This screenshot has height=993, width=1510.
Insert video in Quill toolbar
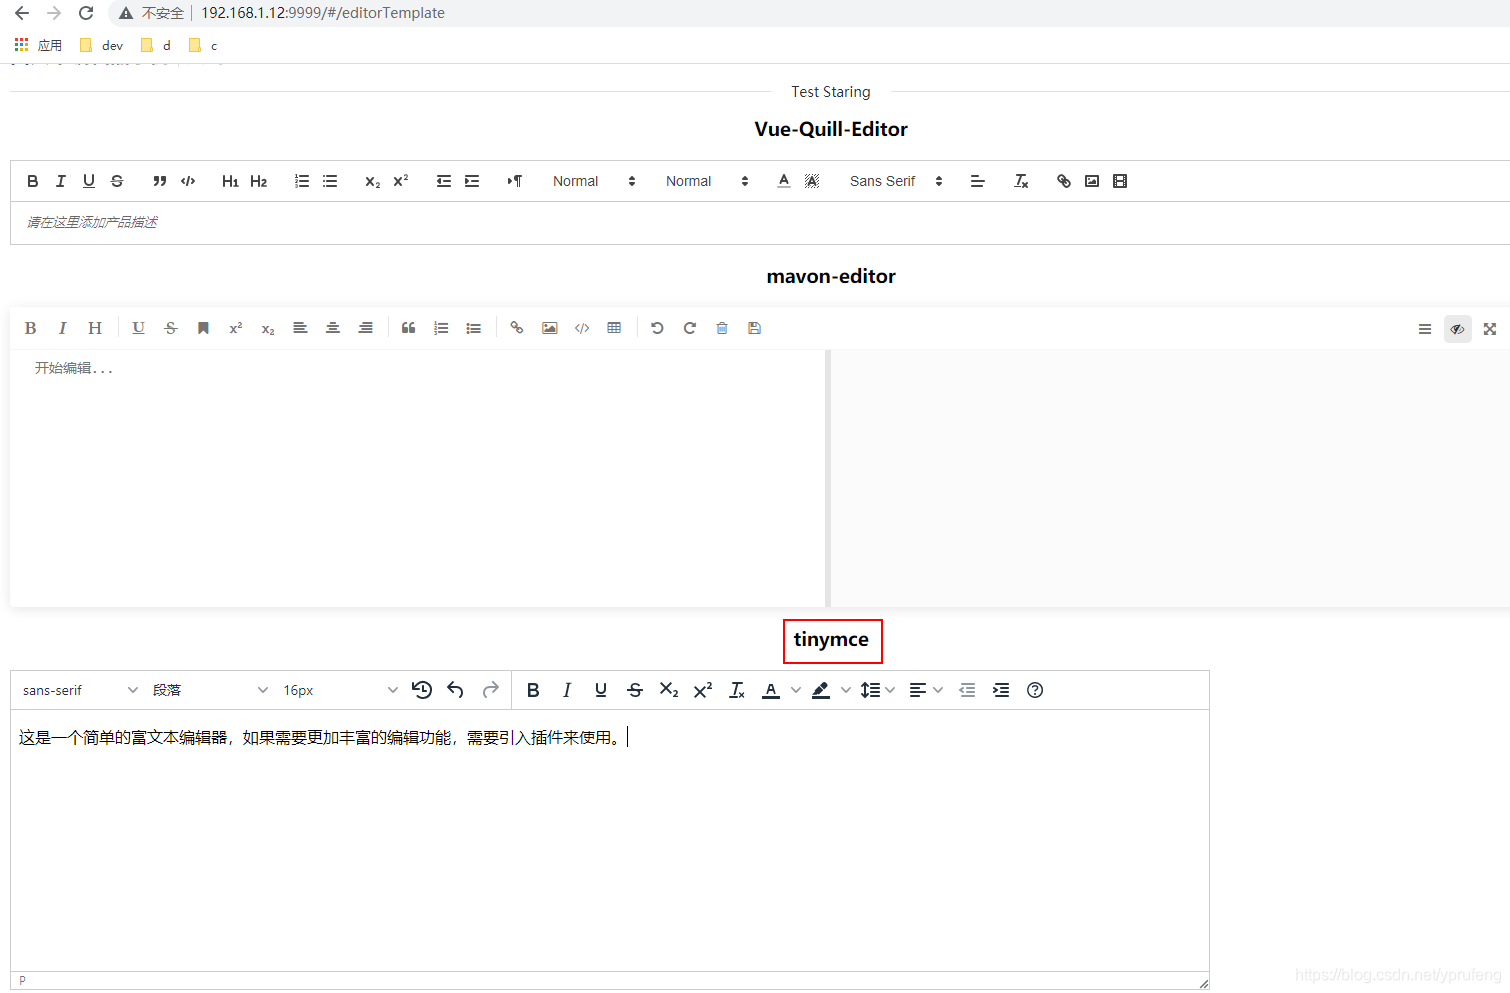(1120, 181)
